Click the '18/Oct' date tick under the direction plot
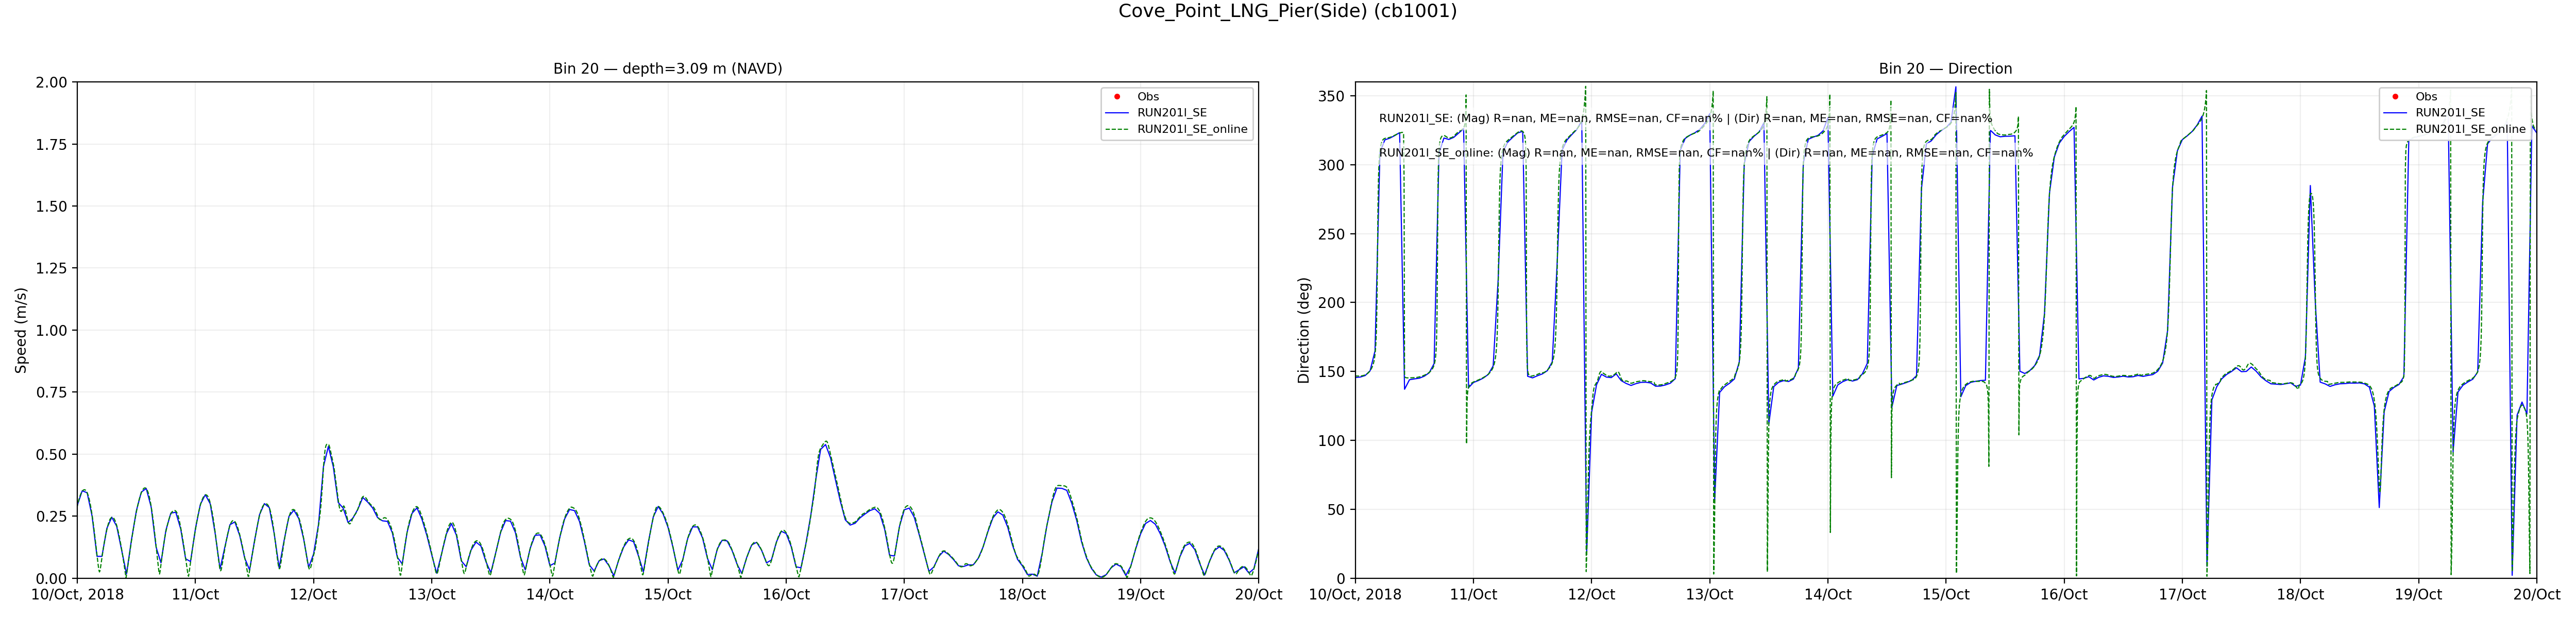Image resolution: width=2576 pixels, height=618 pixels. [2300, 594]
